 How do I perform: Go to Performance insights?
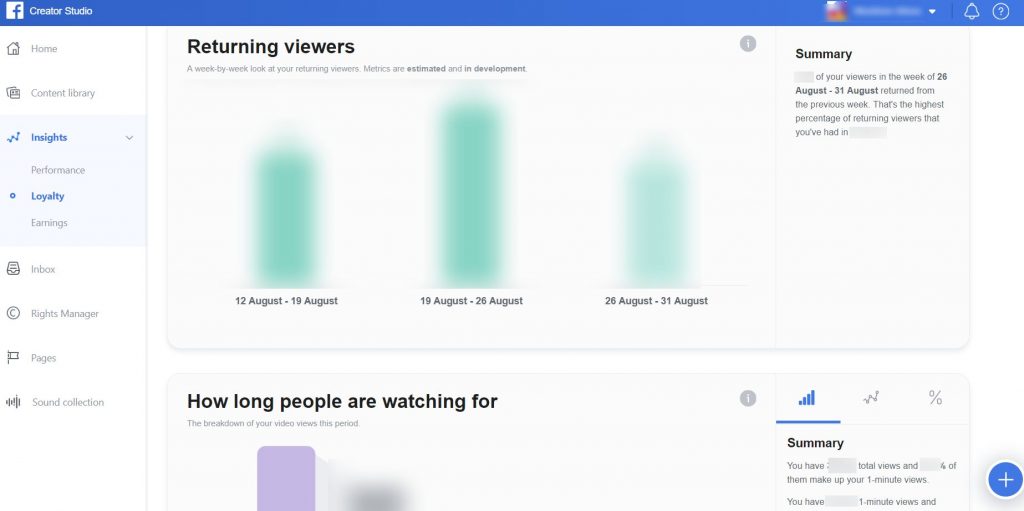point(58,170)
